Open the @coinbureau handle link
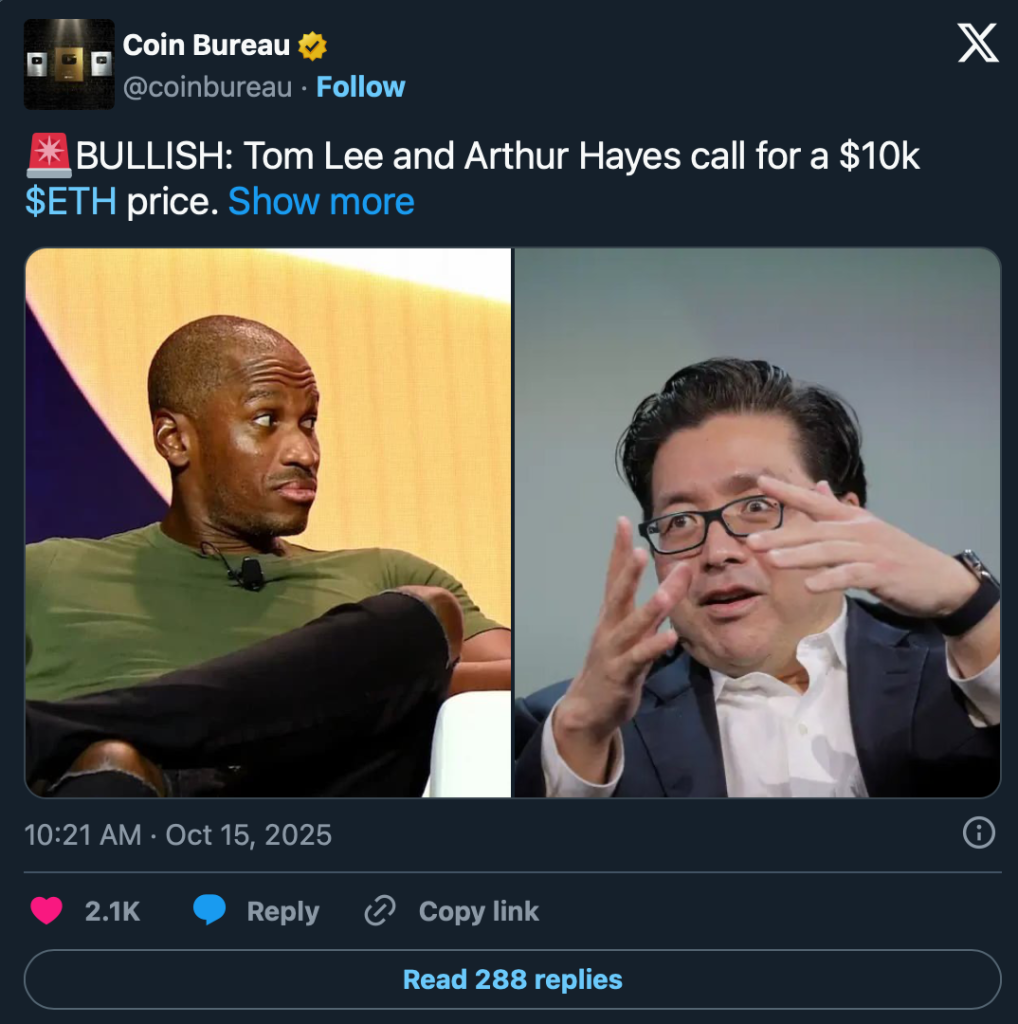This screenshot has width=1018, height=1024. (208, 87)
